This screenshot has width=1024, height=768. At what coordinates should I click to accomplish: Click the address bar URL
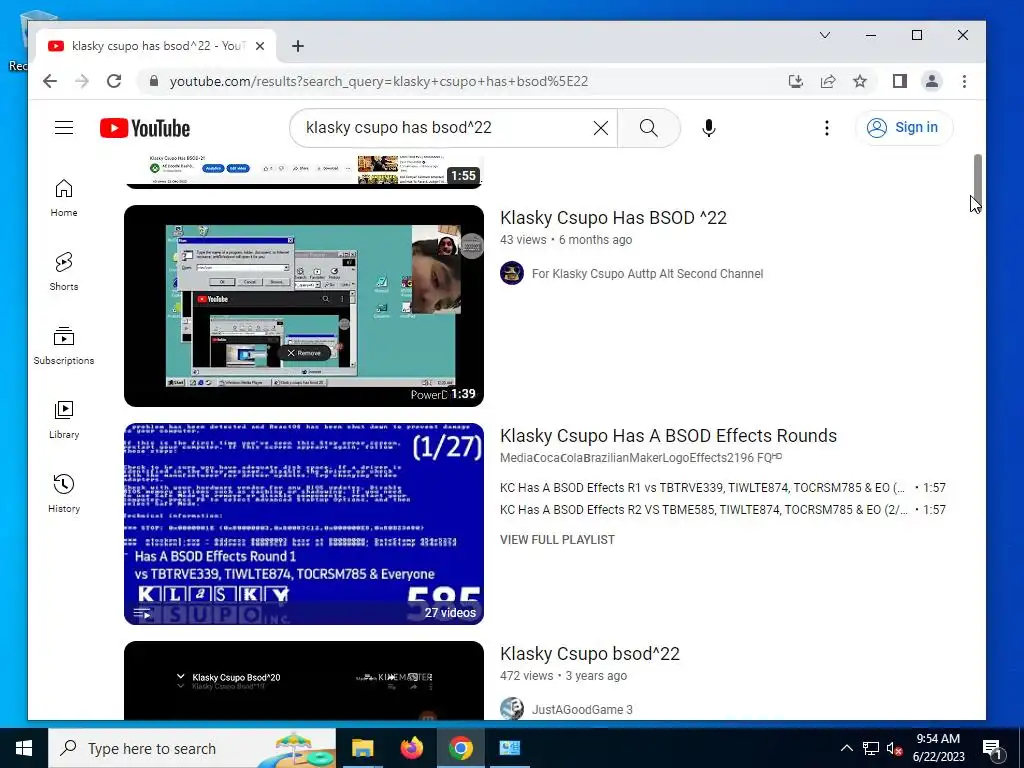pos(379,81)
